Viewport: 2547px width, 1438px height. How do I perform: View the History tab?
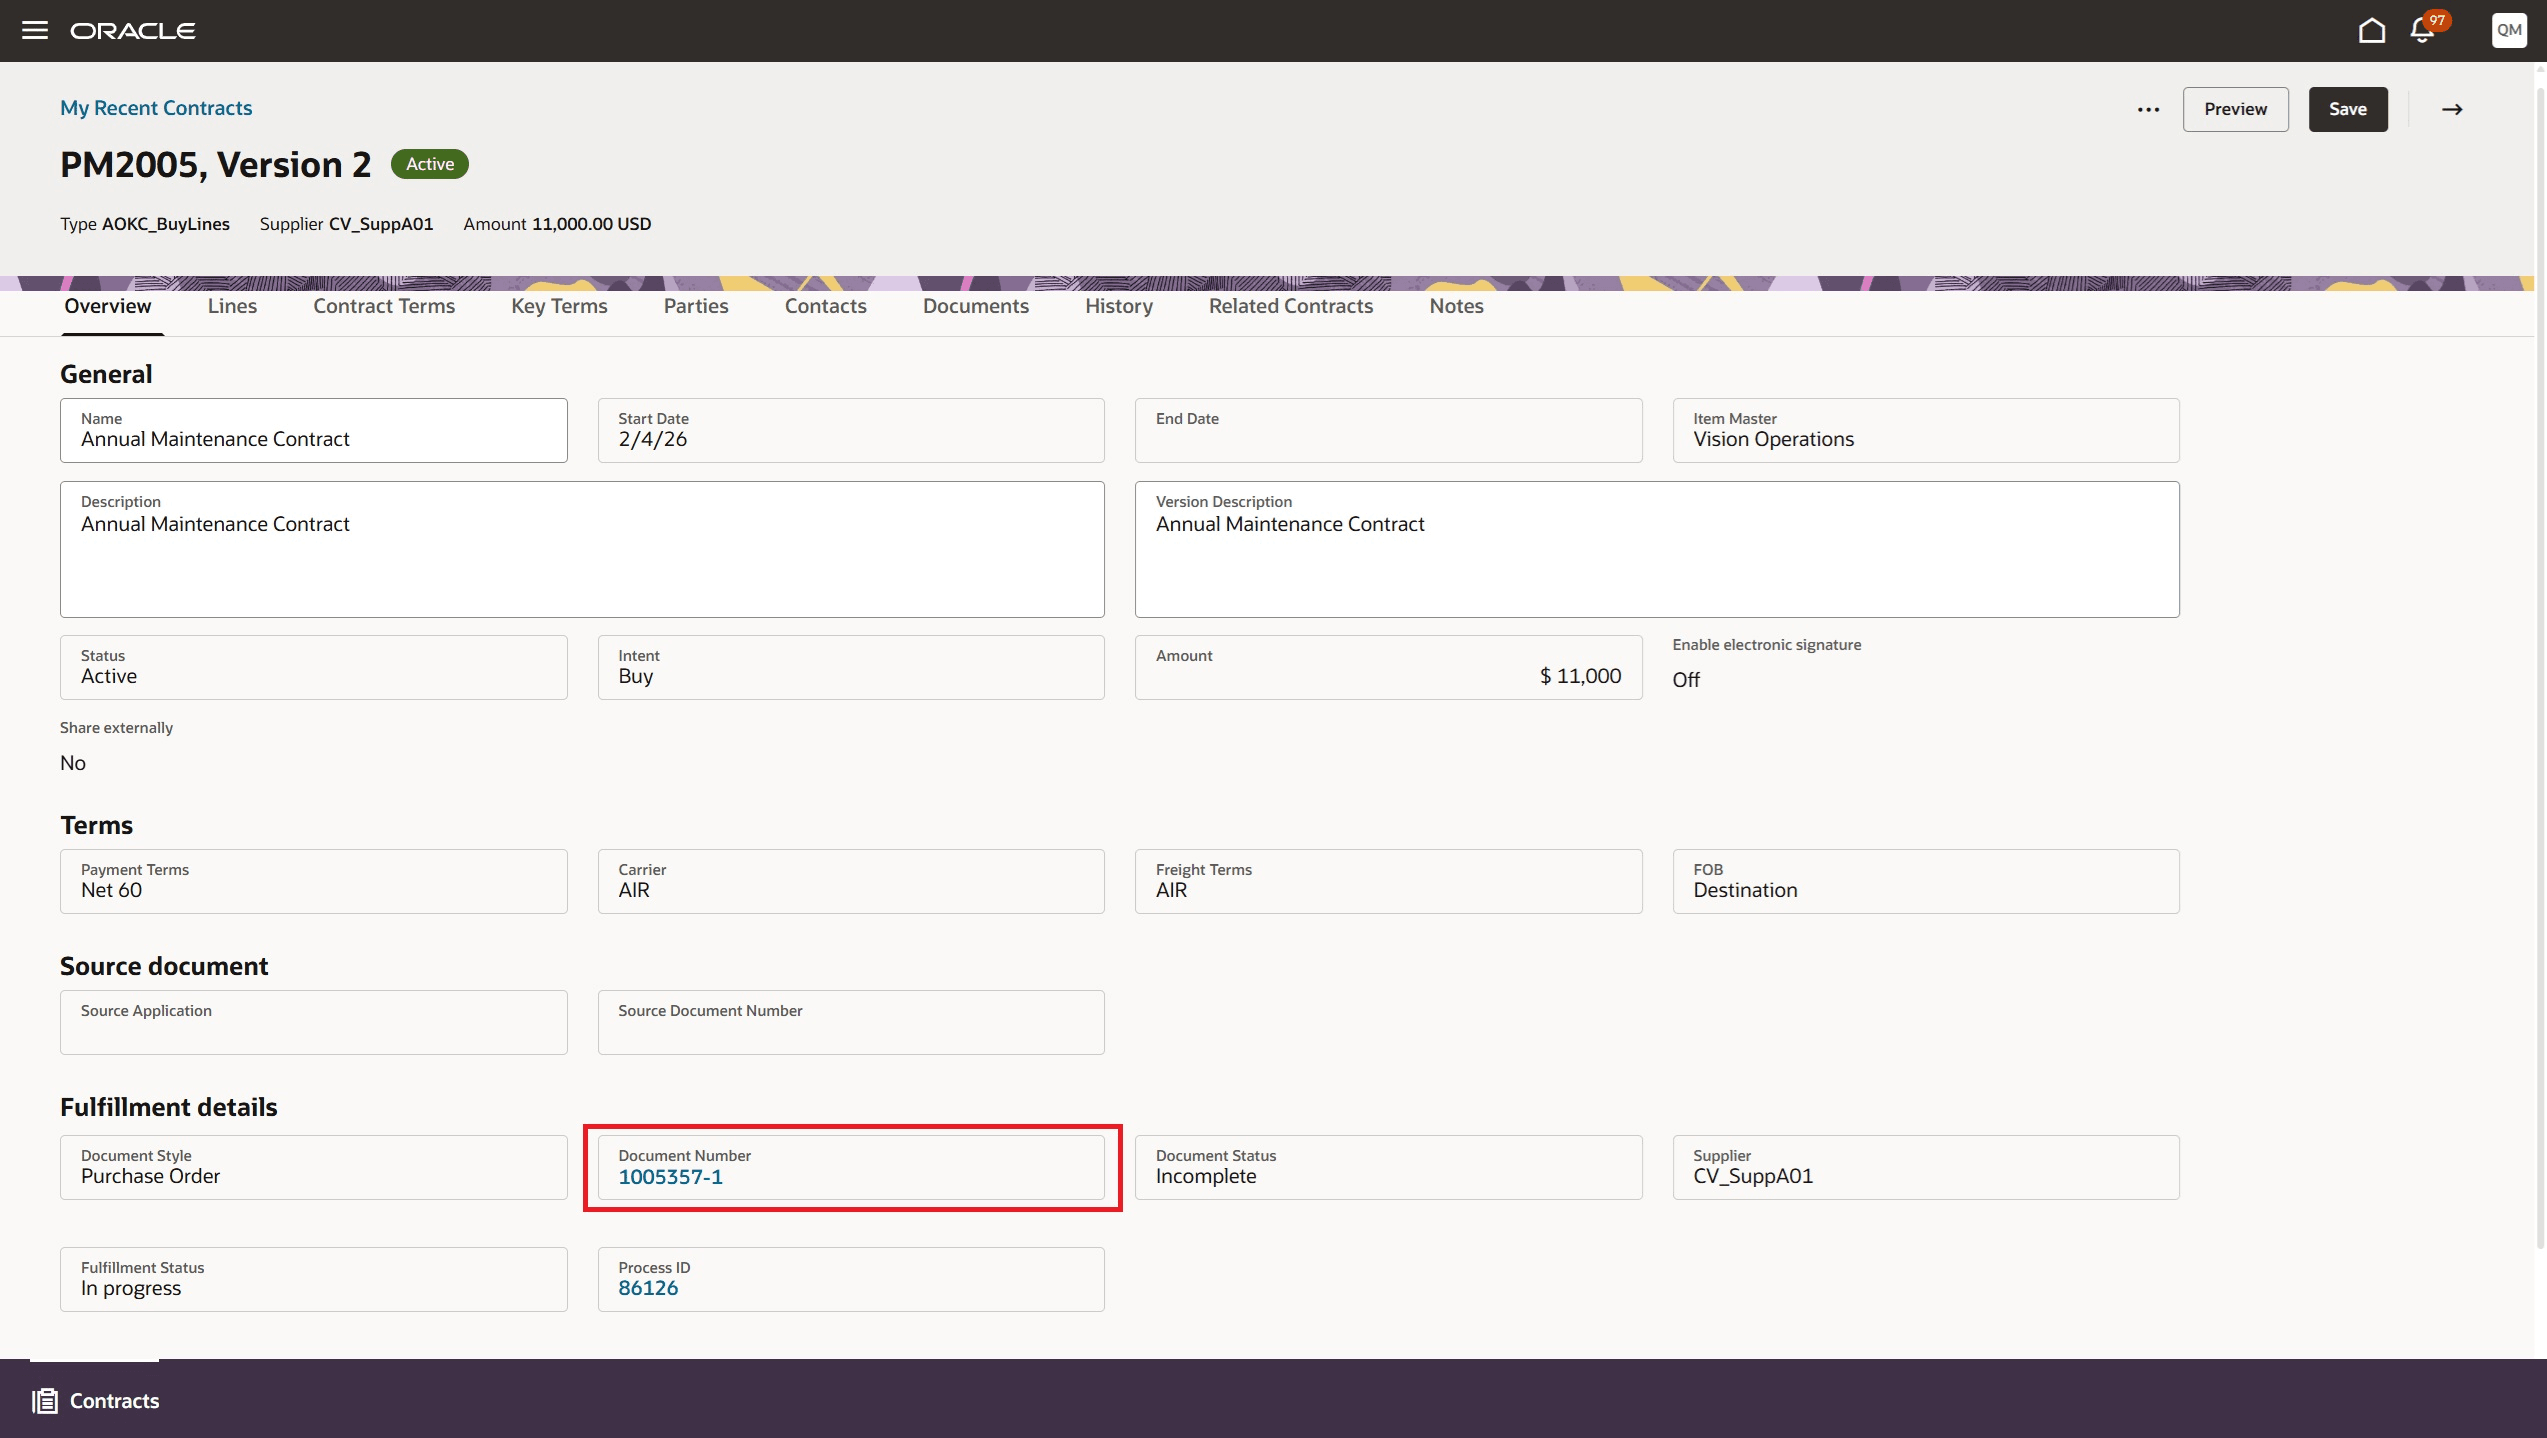(1118, 306)
